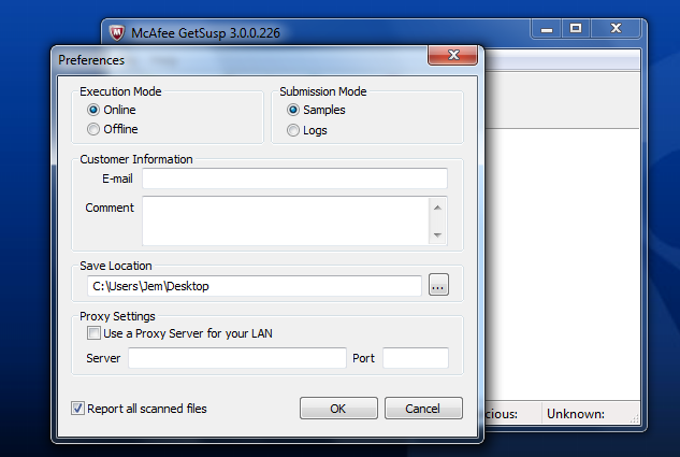Dismiss the dialog with Cancel
The image size is (680, 457).
[x=423, y=408]
